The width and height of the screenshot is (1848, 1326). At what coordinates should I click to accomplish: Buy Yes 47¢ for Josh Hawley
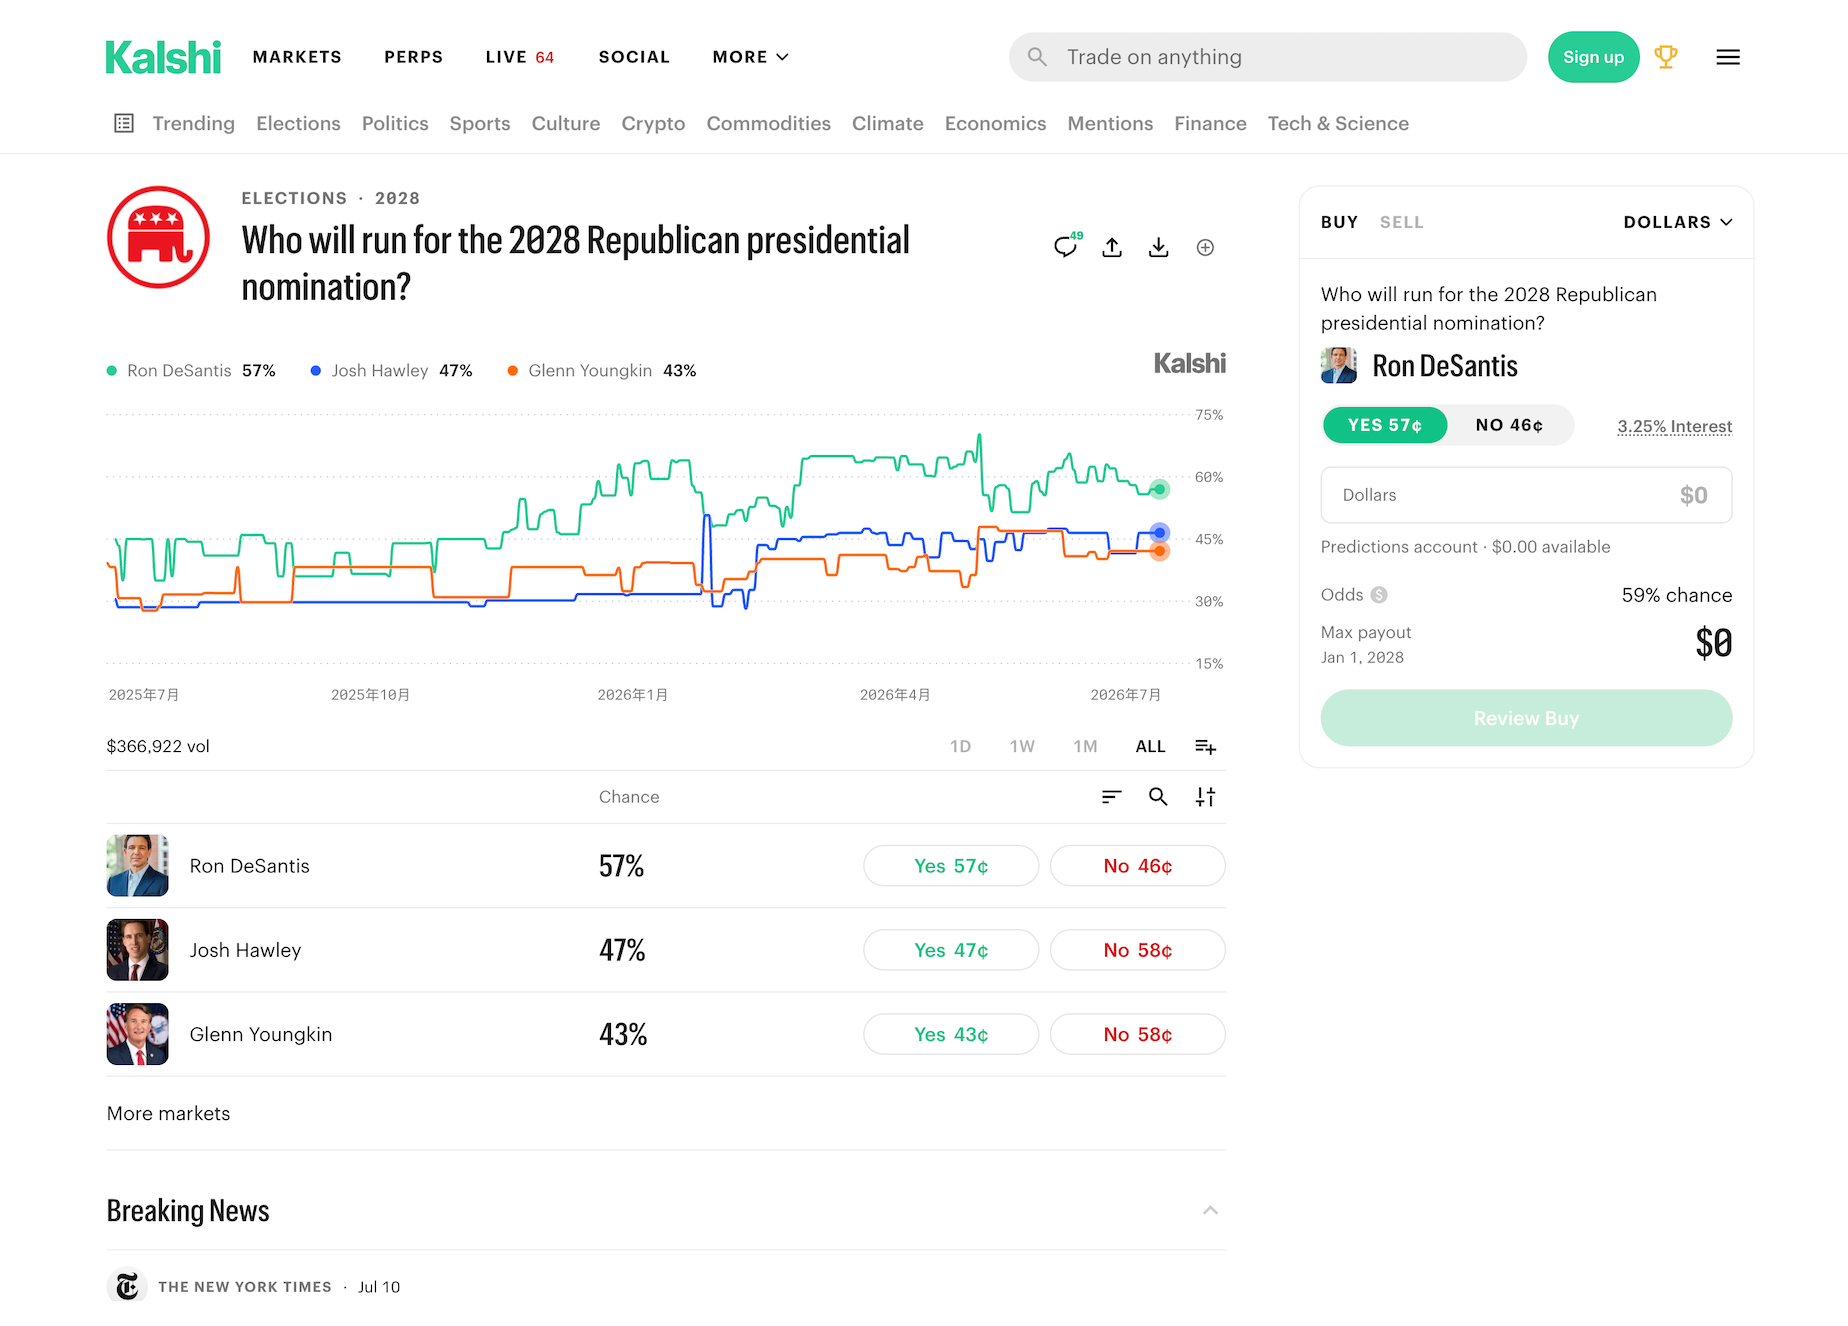[x=951, y=950]
